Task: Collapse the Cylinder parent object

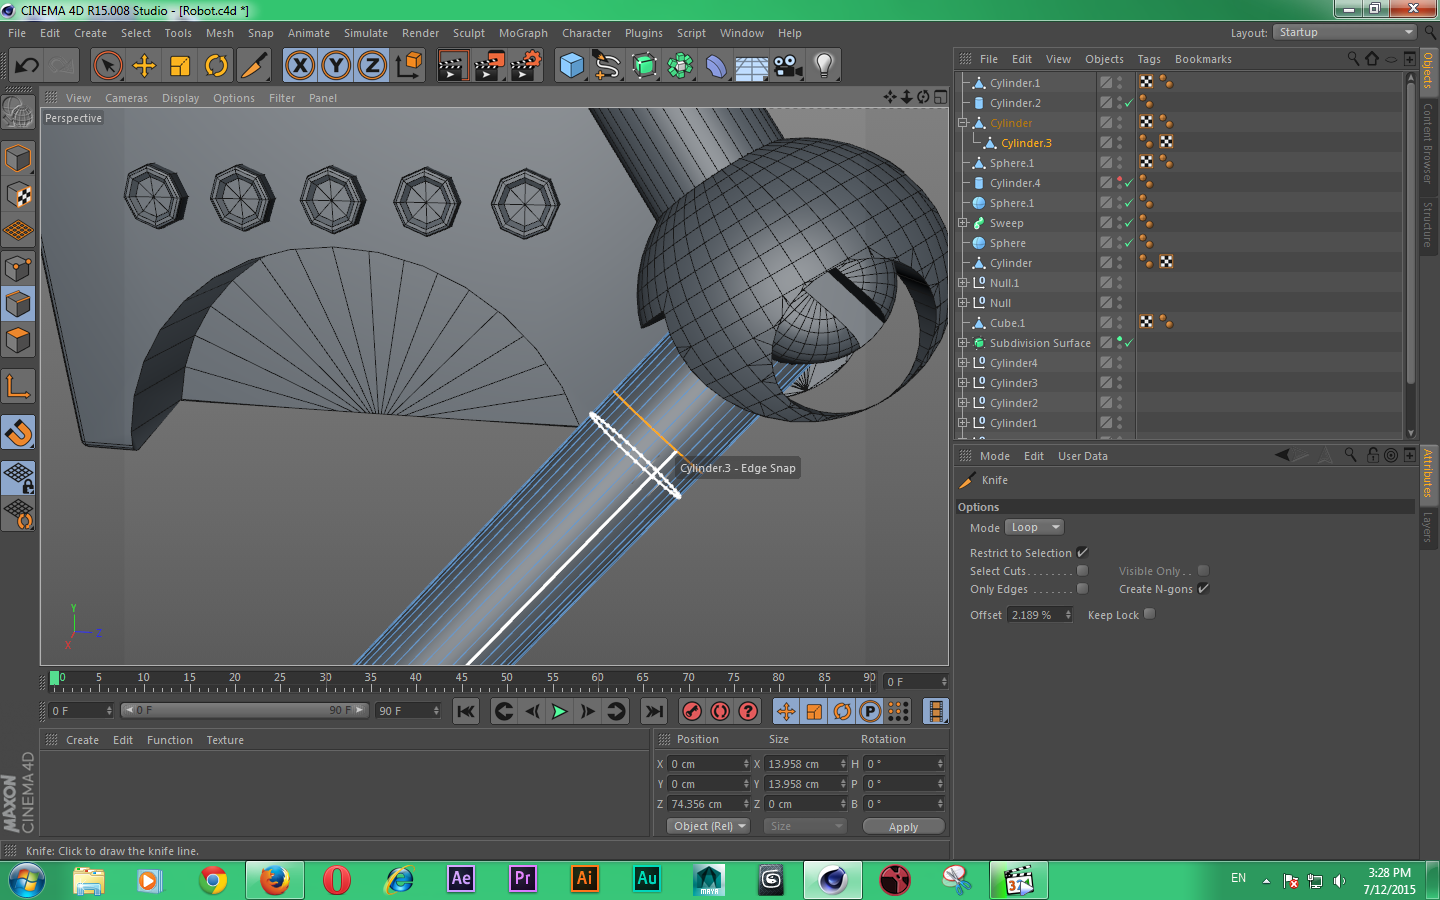Action: (963, 123)
